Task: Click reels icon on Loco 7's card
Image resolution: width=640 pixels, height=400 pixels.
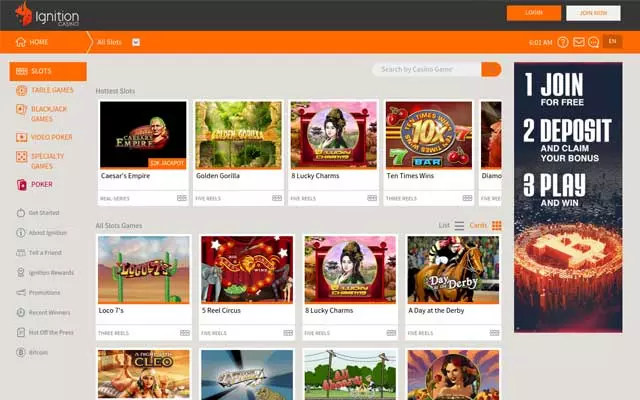Action: coord(185,333)
